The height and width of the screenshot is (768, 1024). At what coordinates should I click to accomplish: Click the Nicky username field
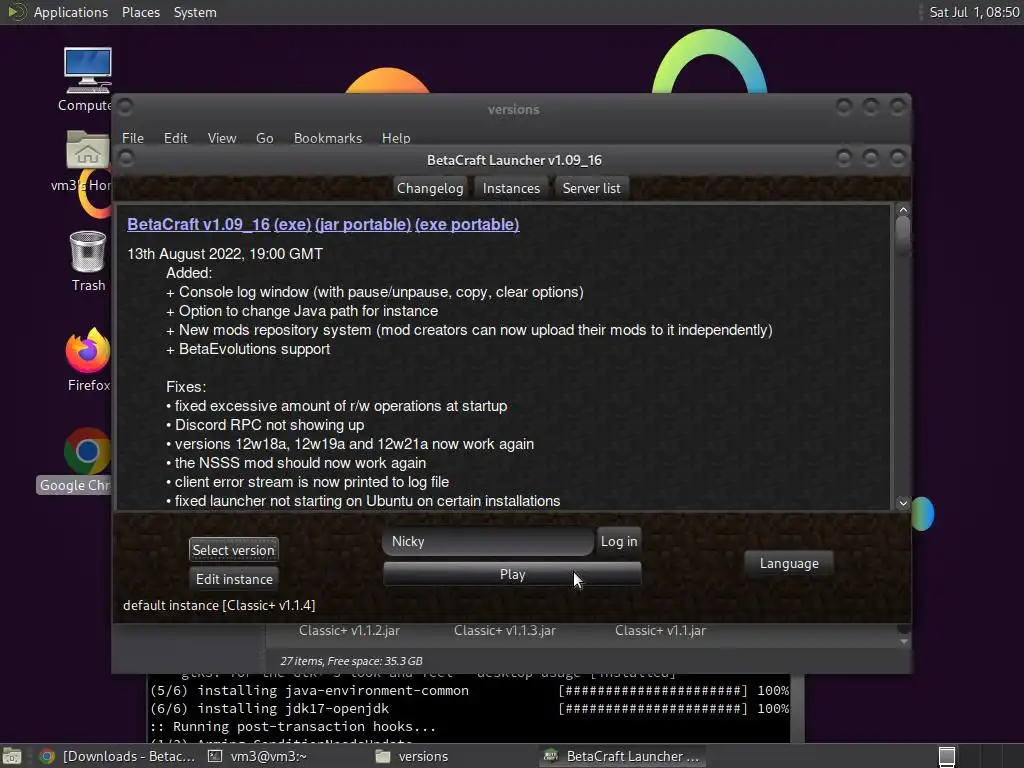(488, 541)
